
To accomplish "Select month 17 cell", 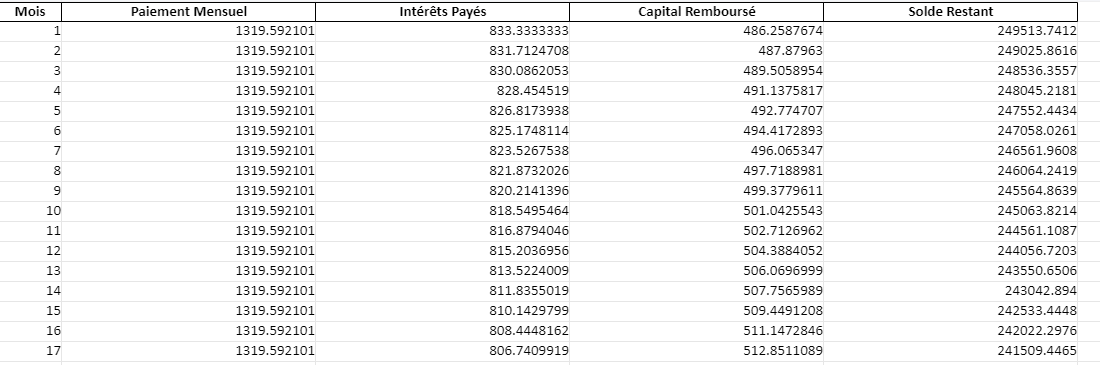I will tap(31, 351).
